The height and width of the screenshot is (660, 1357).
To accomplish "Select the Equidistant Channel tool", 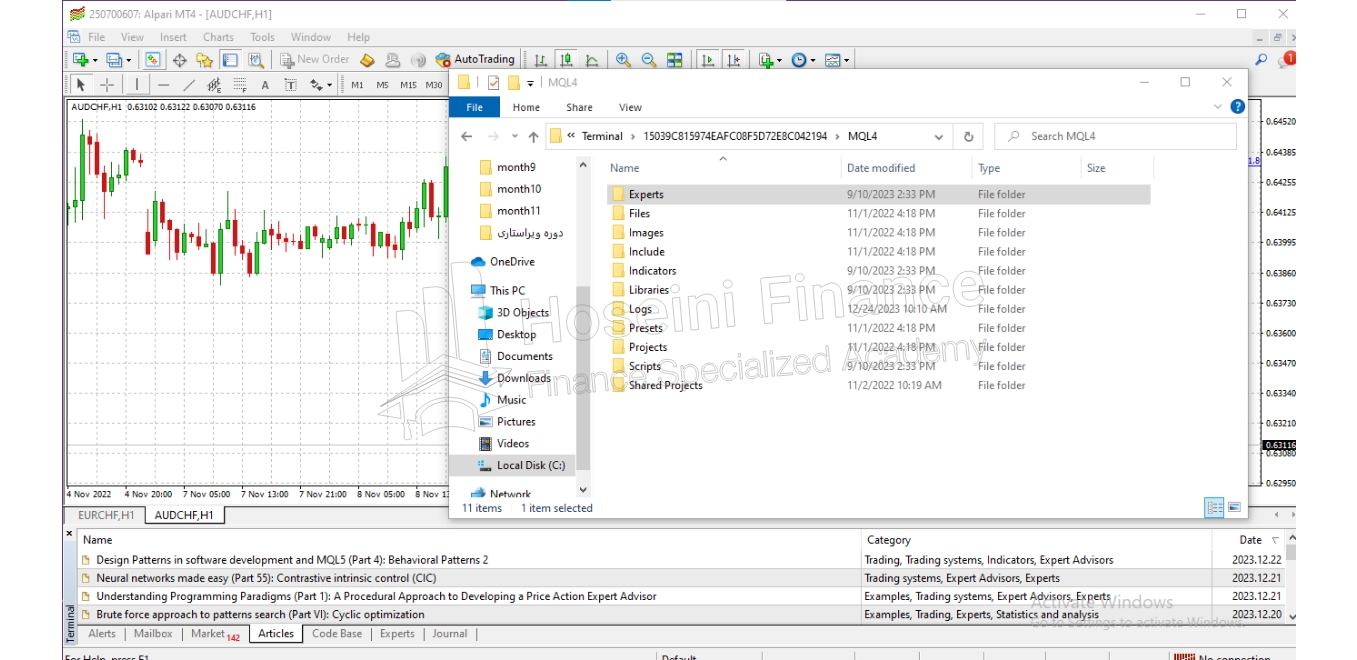I will [214, 85].
